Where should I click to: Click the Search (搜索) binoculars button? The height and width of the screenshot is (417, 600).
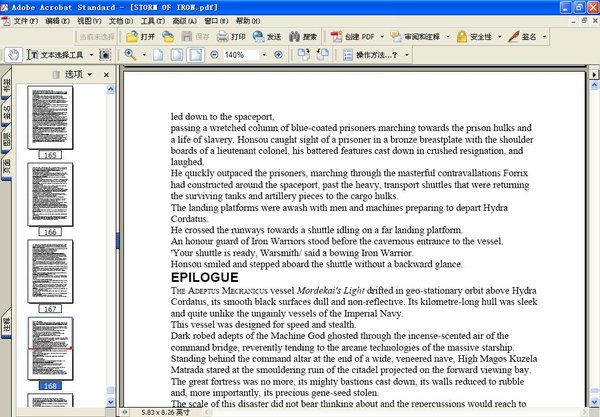coord(303,37)
